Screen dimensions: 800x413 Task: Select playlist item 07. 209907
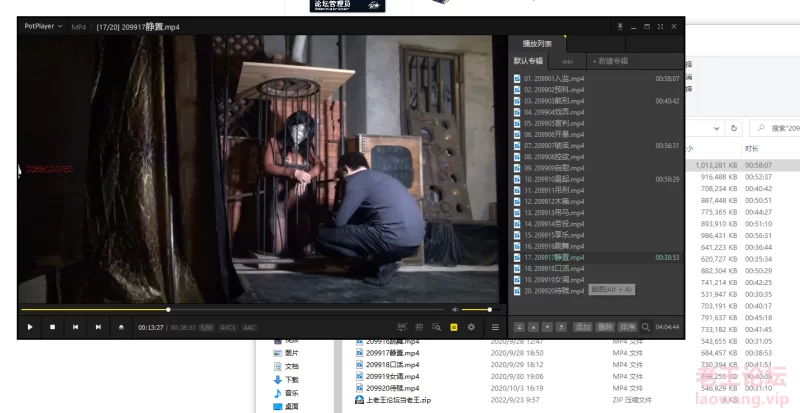[x=596, y=145]
